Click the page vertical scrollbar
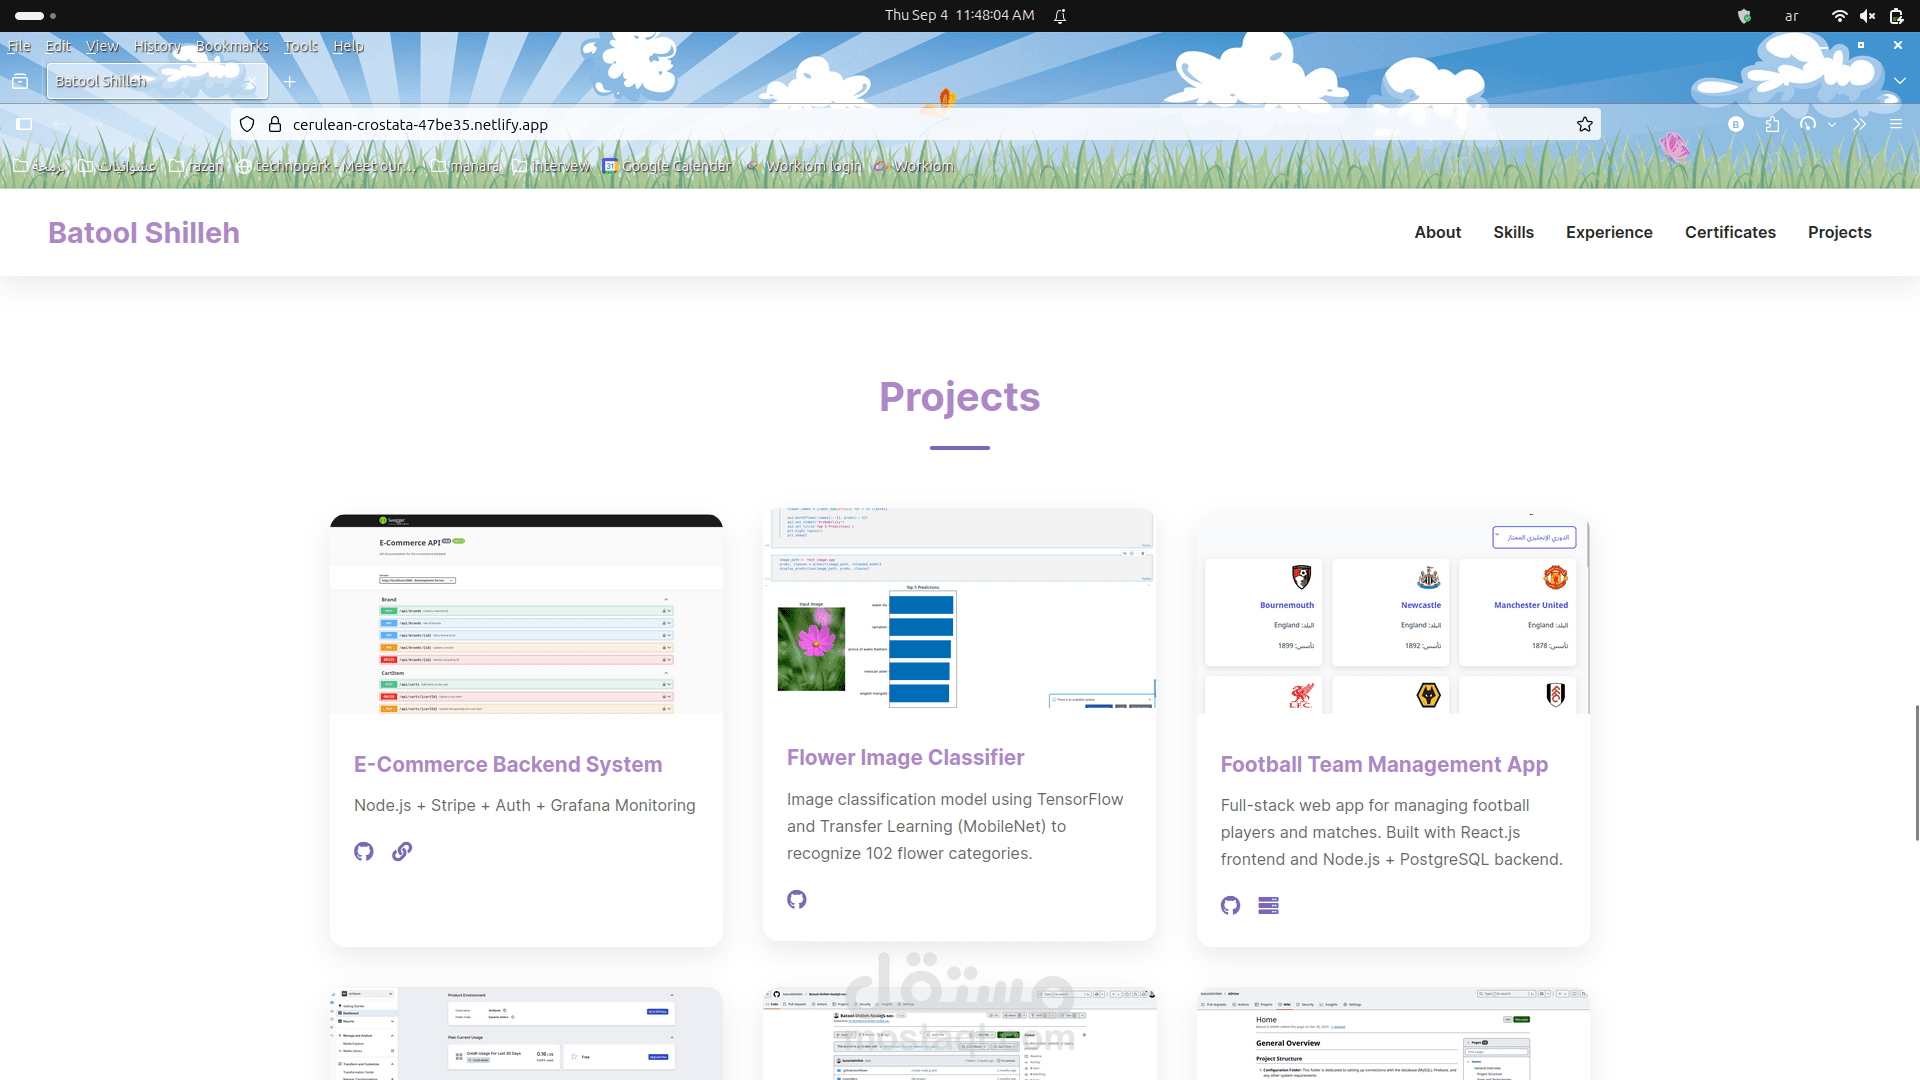Screen dimensions: 1920x1080 [1916, 772]
